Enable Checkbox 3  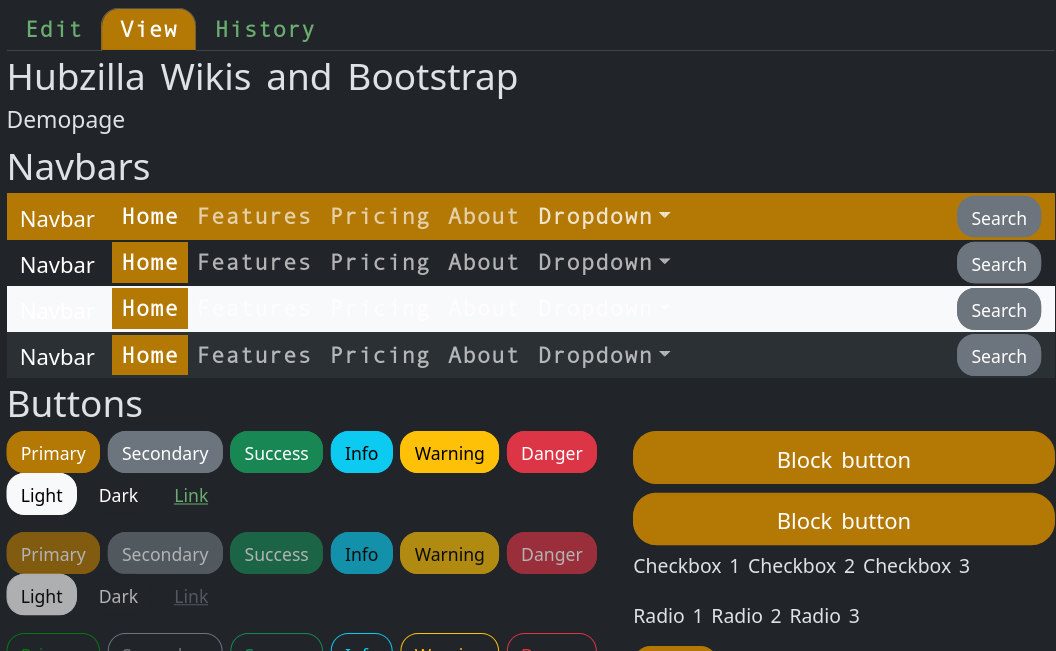pos(916,566)
